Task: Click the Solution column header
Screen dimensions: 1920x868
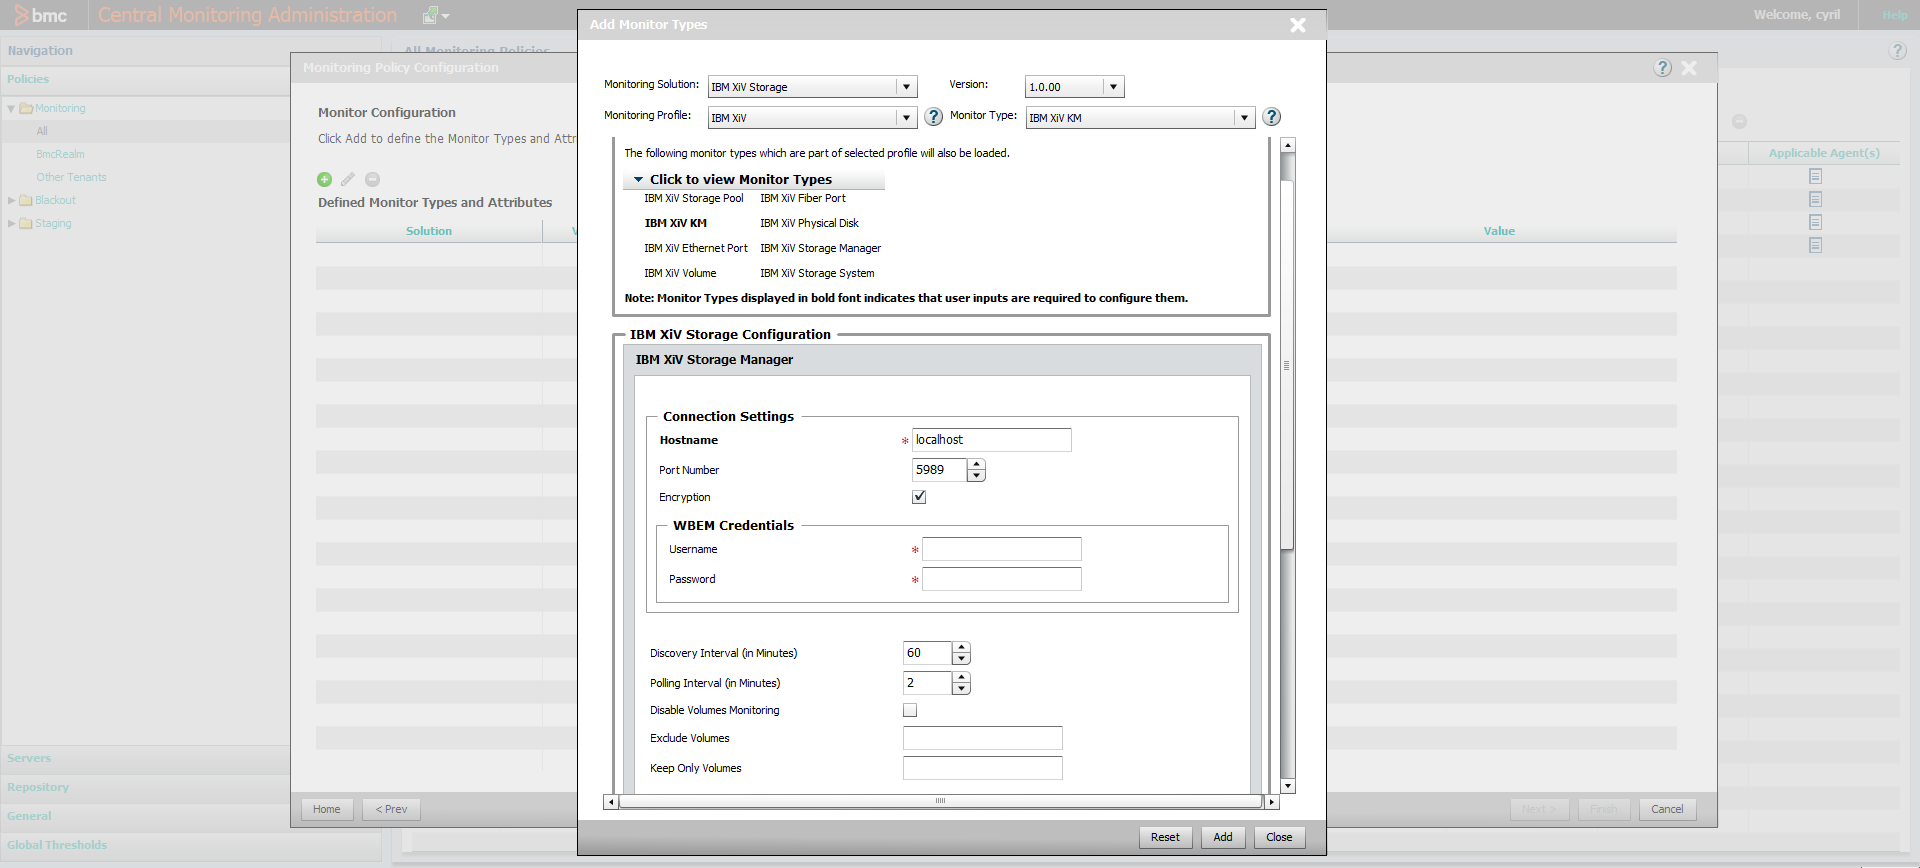Action: 429,231
